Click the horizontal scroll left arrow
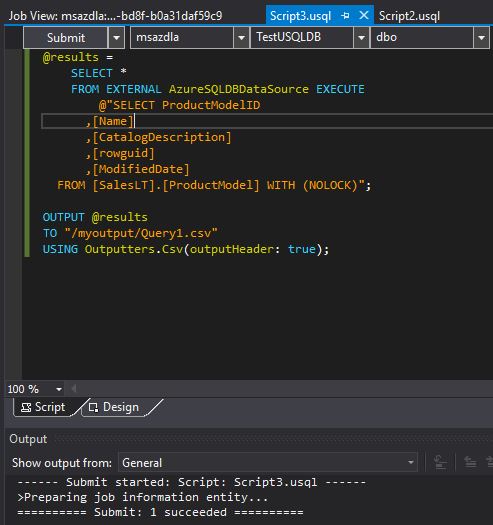493x525 pixels. (74, 389)
